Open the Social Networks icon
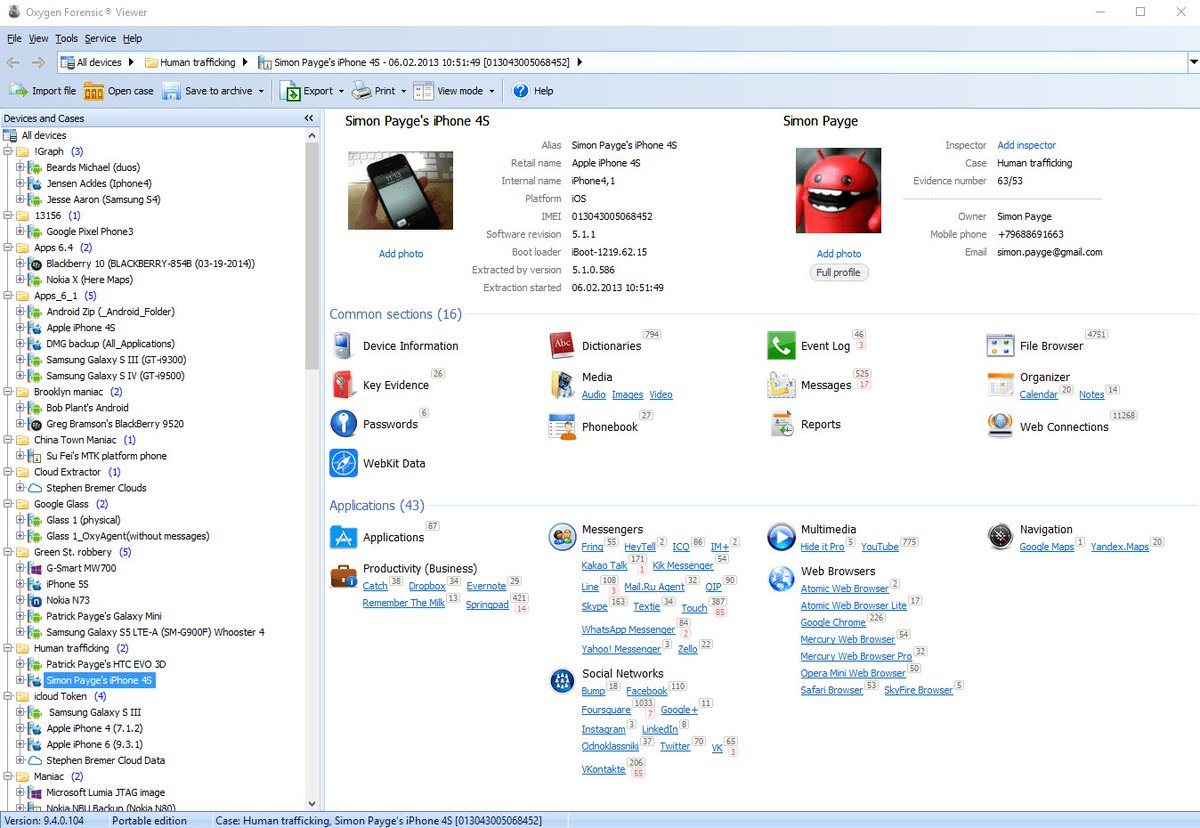 [562, 681]
